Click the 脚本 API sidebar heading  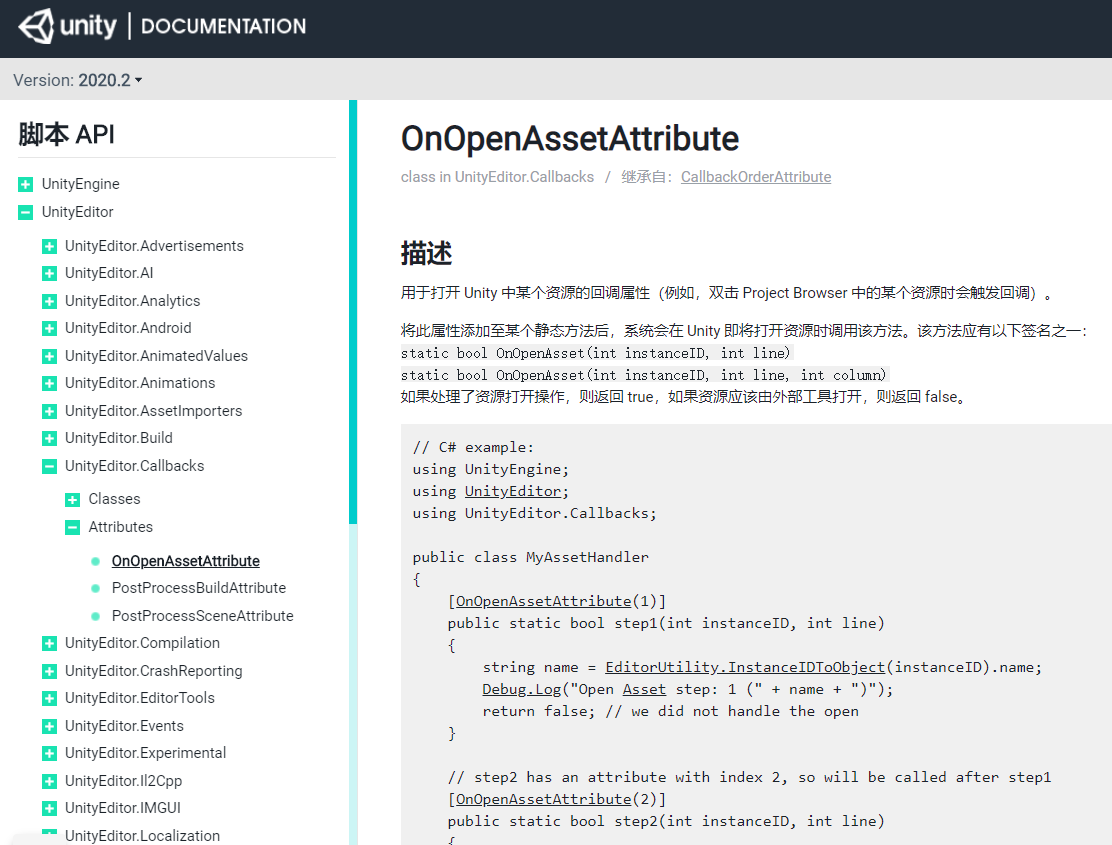pyautogui.click(x=66, y=134)
